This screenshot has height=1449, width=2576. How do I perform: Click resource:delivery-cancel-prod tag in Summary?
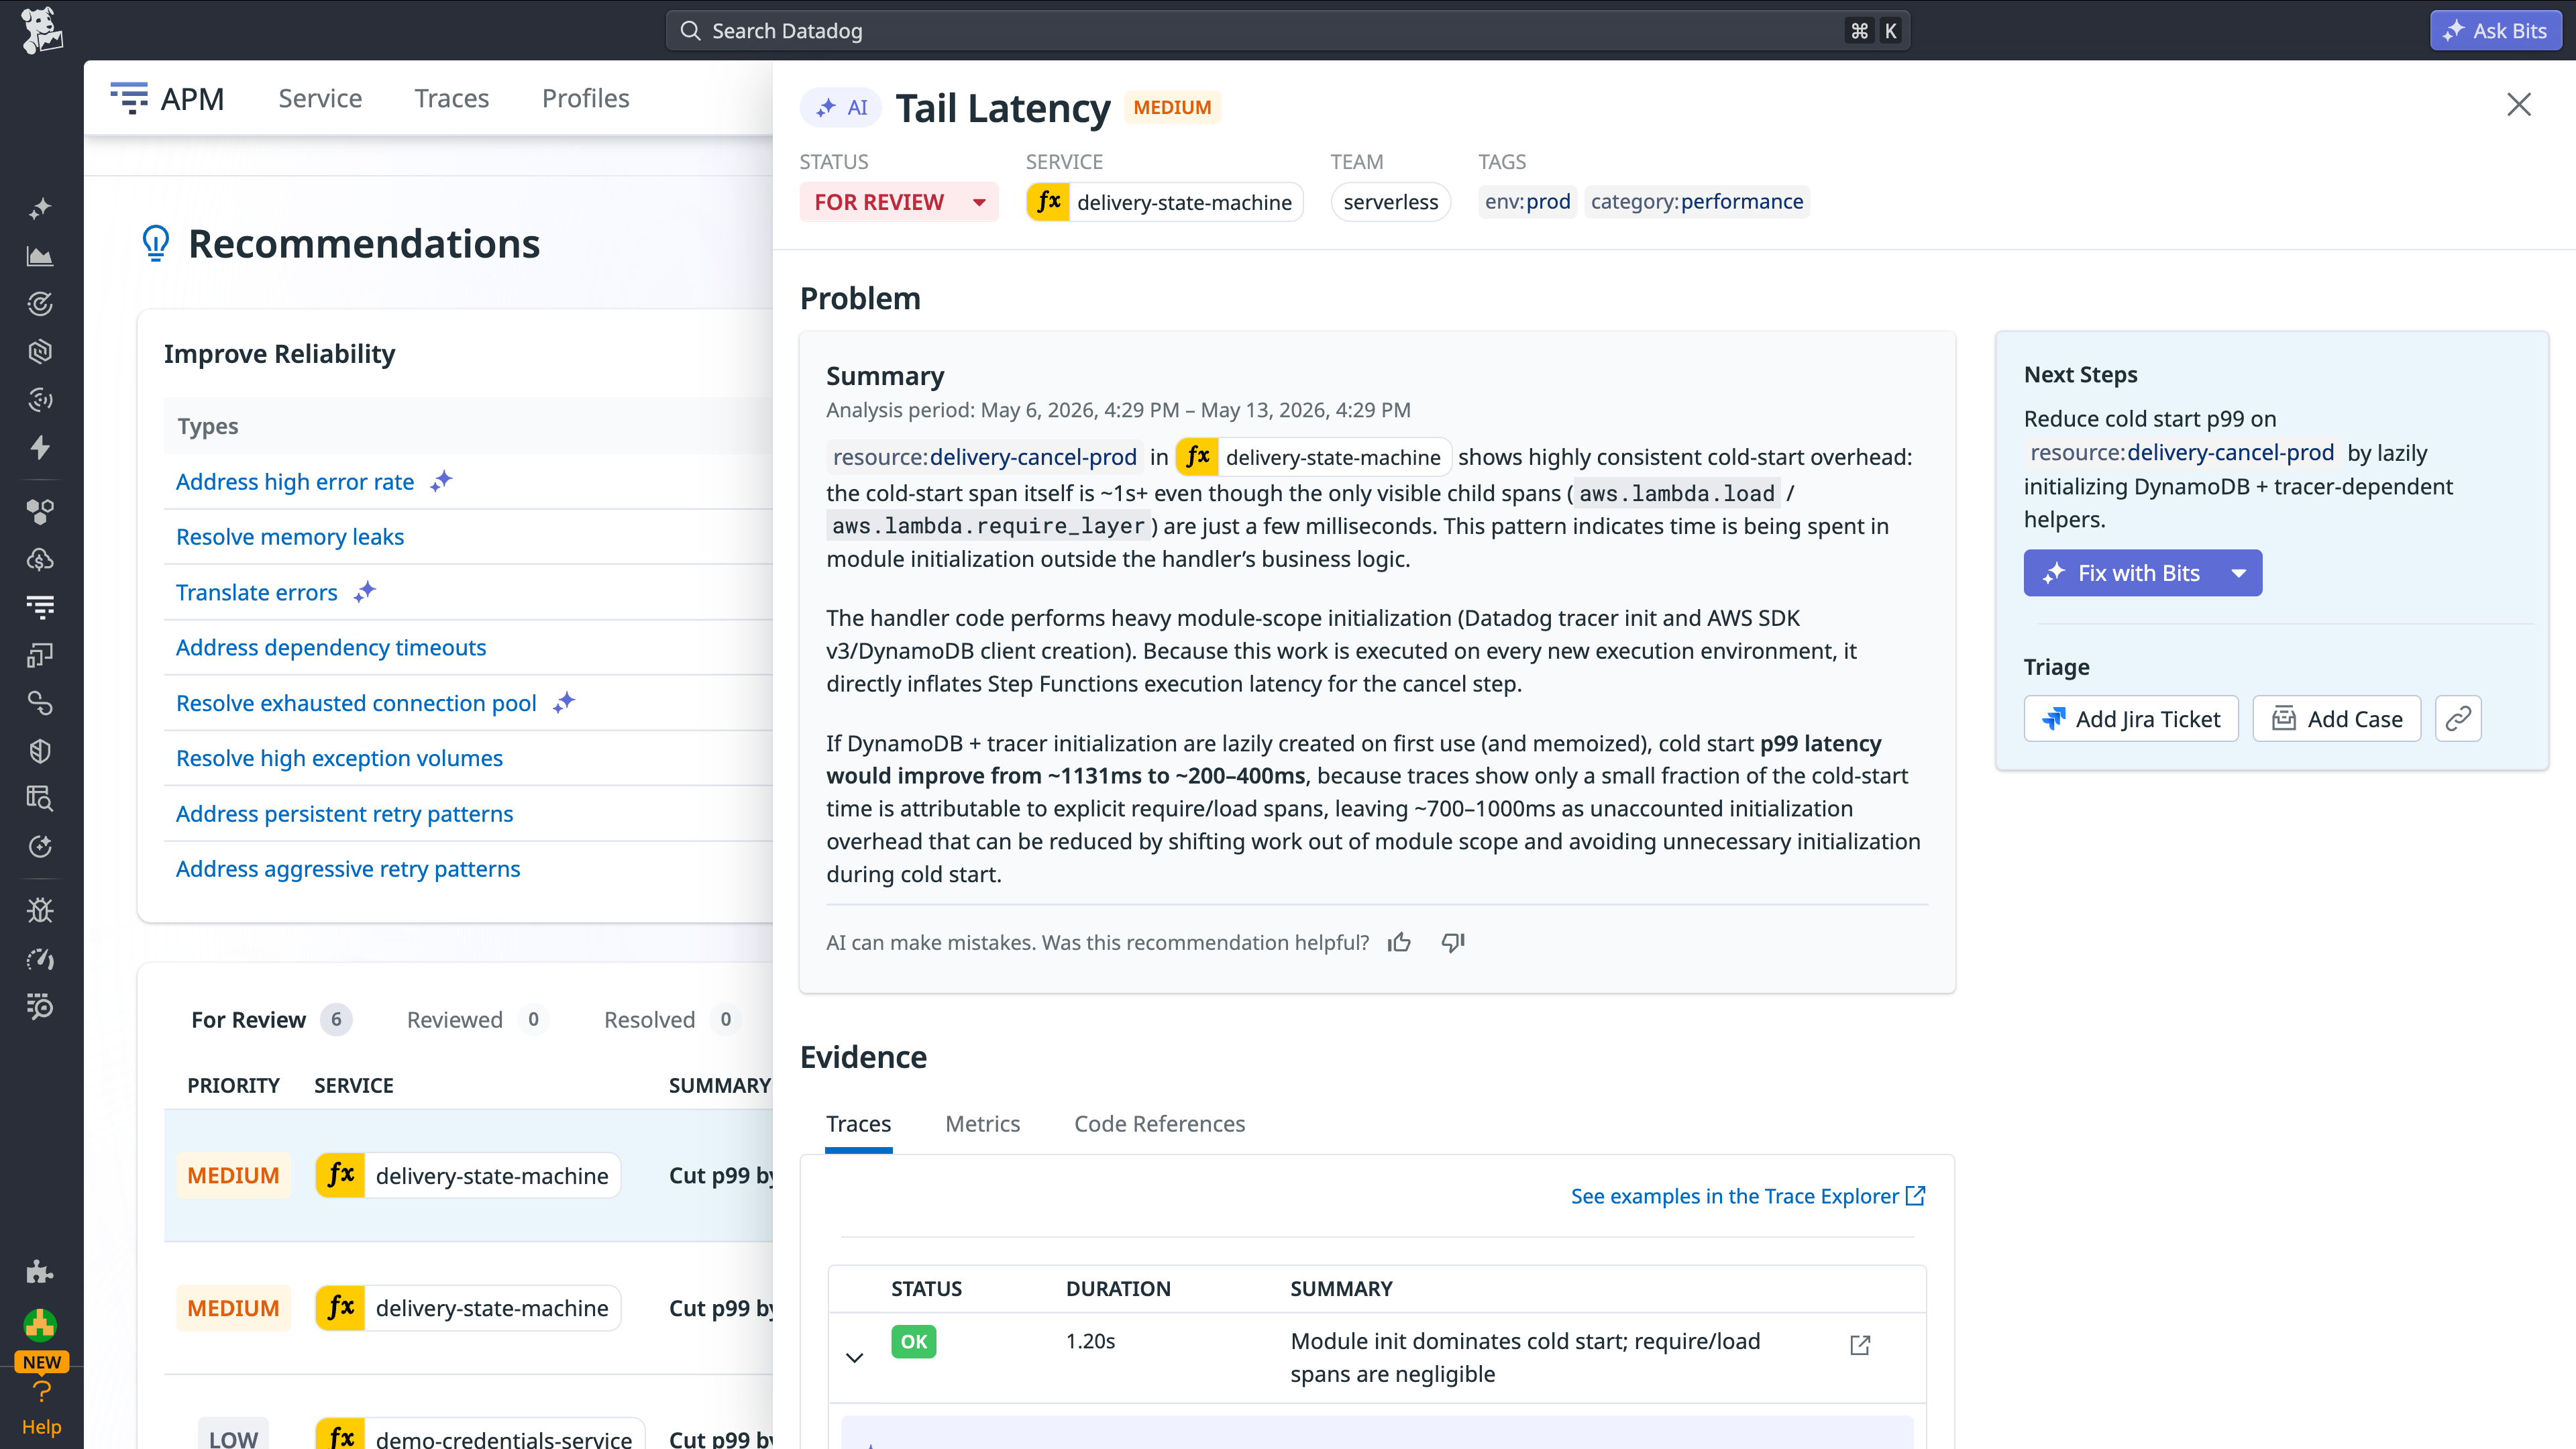tap(984, 457)
